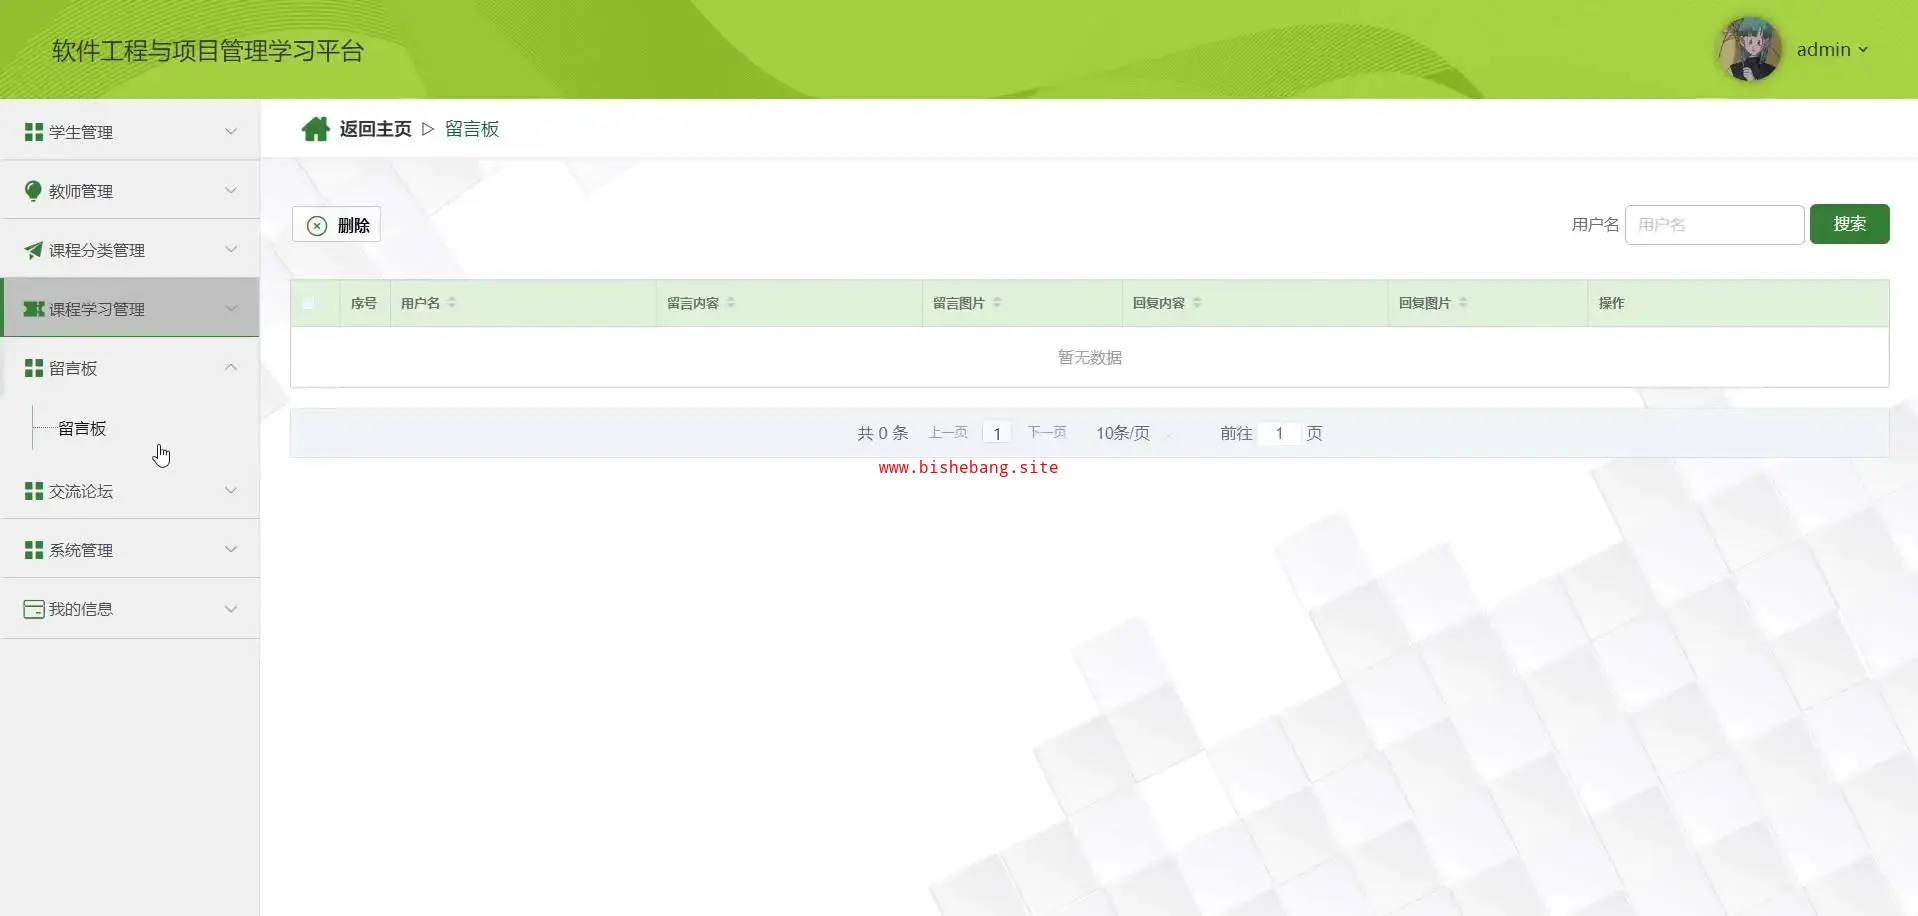Expand the 课程学习管理 menu chevron
Viewport: 1918px width, 916px height.
231,308
